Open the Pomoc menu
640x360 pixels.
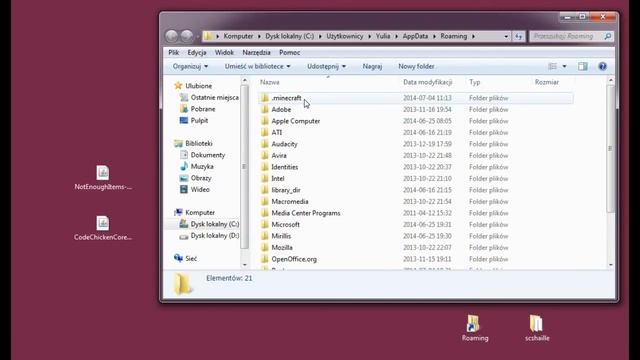click(x=289, y=52)
